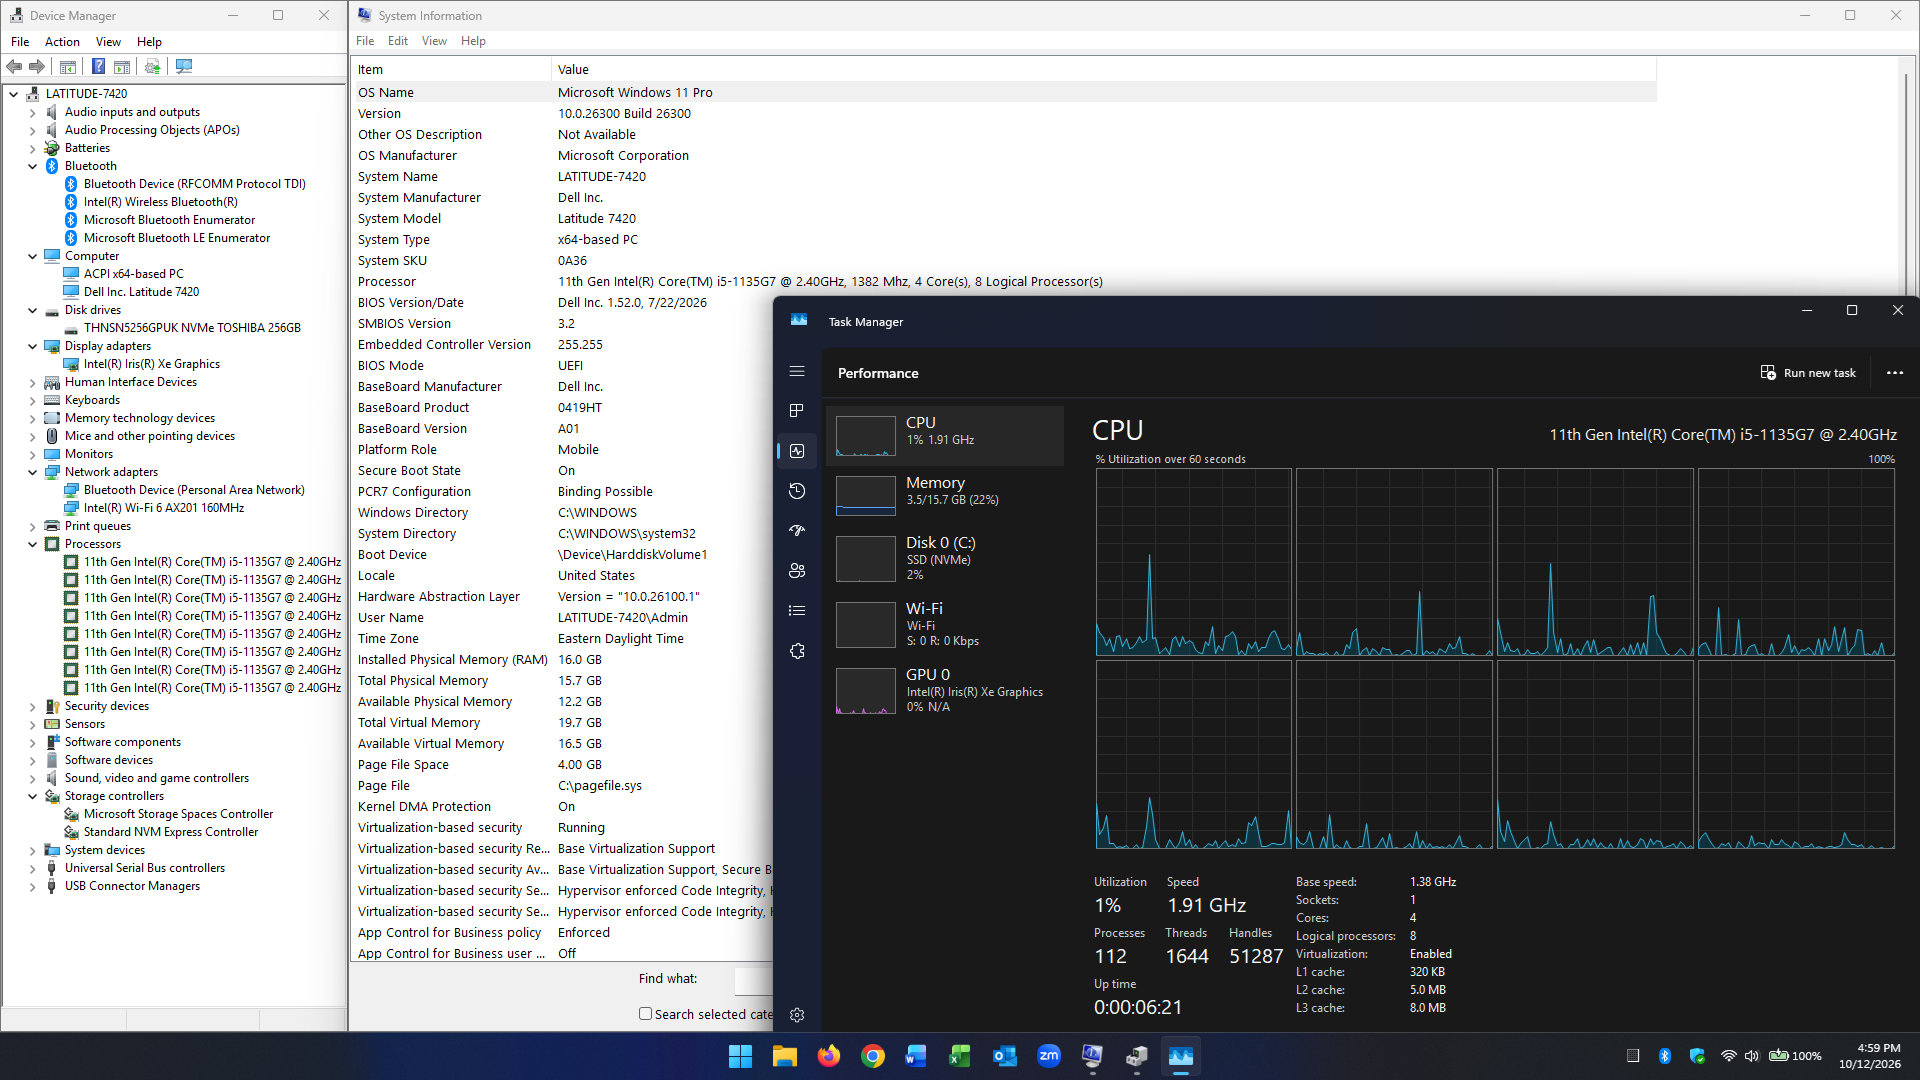Select Wi-Fi performance entry

(945, 624)
